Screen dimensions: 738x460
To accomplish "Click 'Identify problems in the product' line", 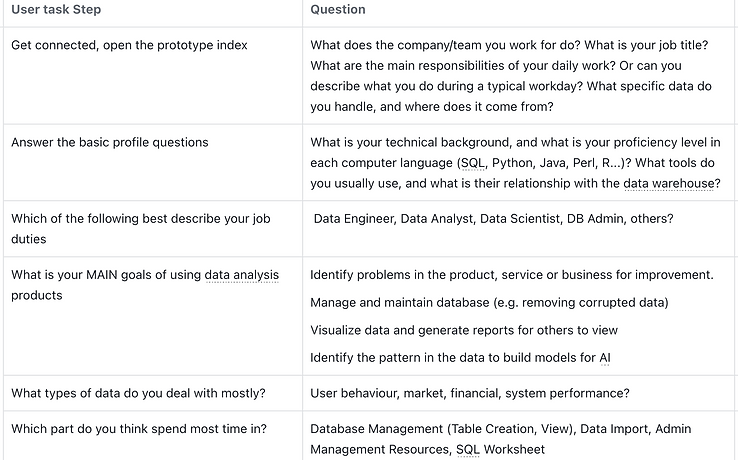I will point(512,275).
